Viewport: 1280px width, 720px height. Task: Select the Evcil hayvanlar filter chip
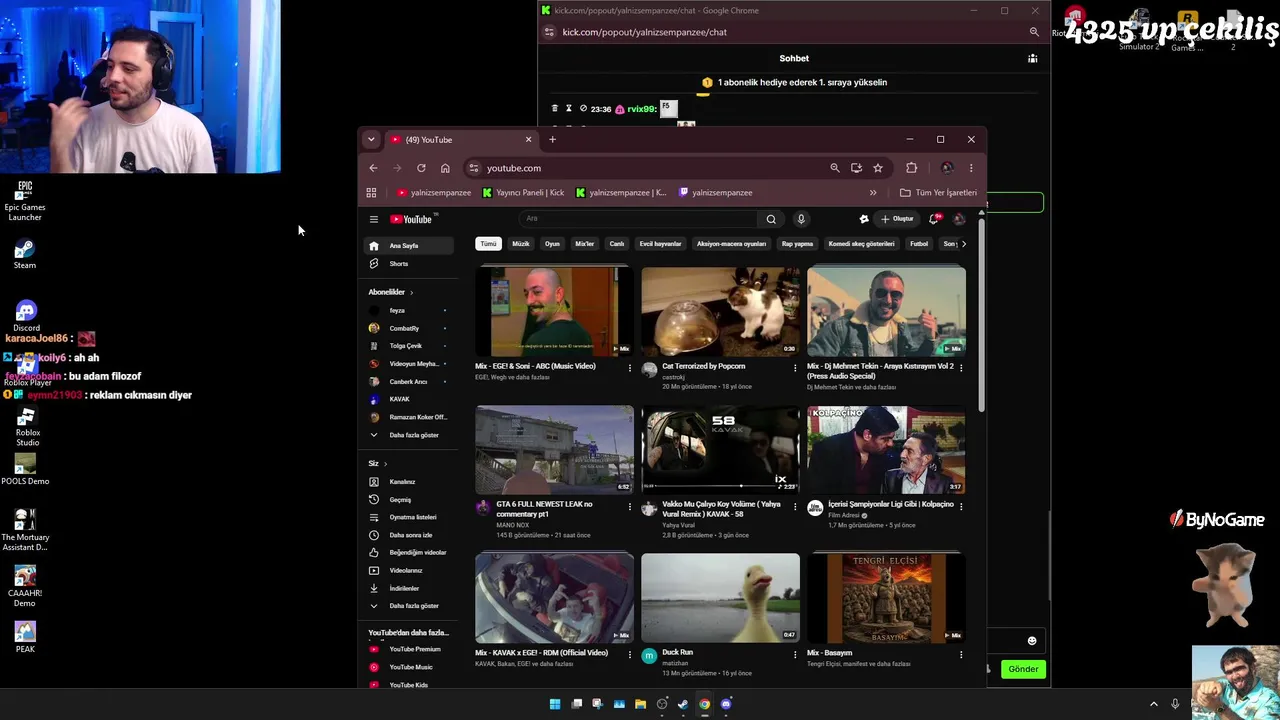(x=660, y=244)
